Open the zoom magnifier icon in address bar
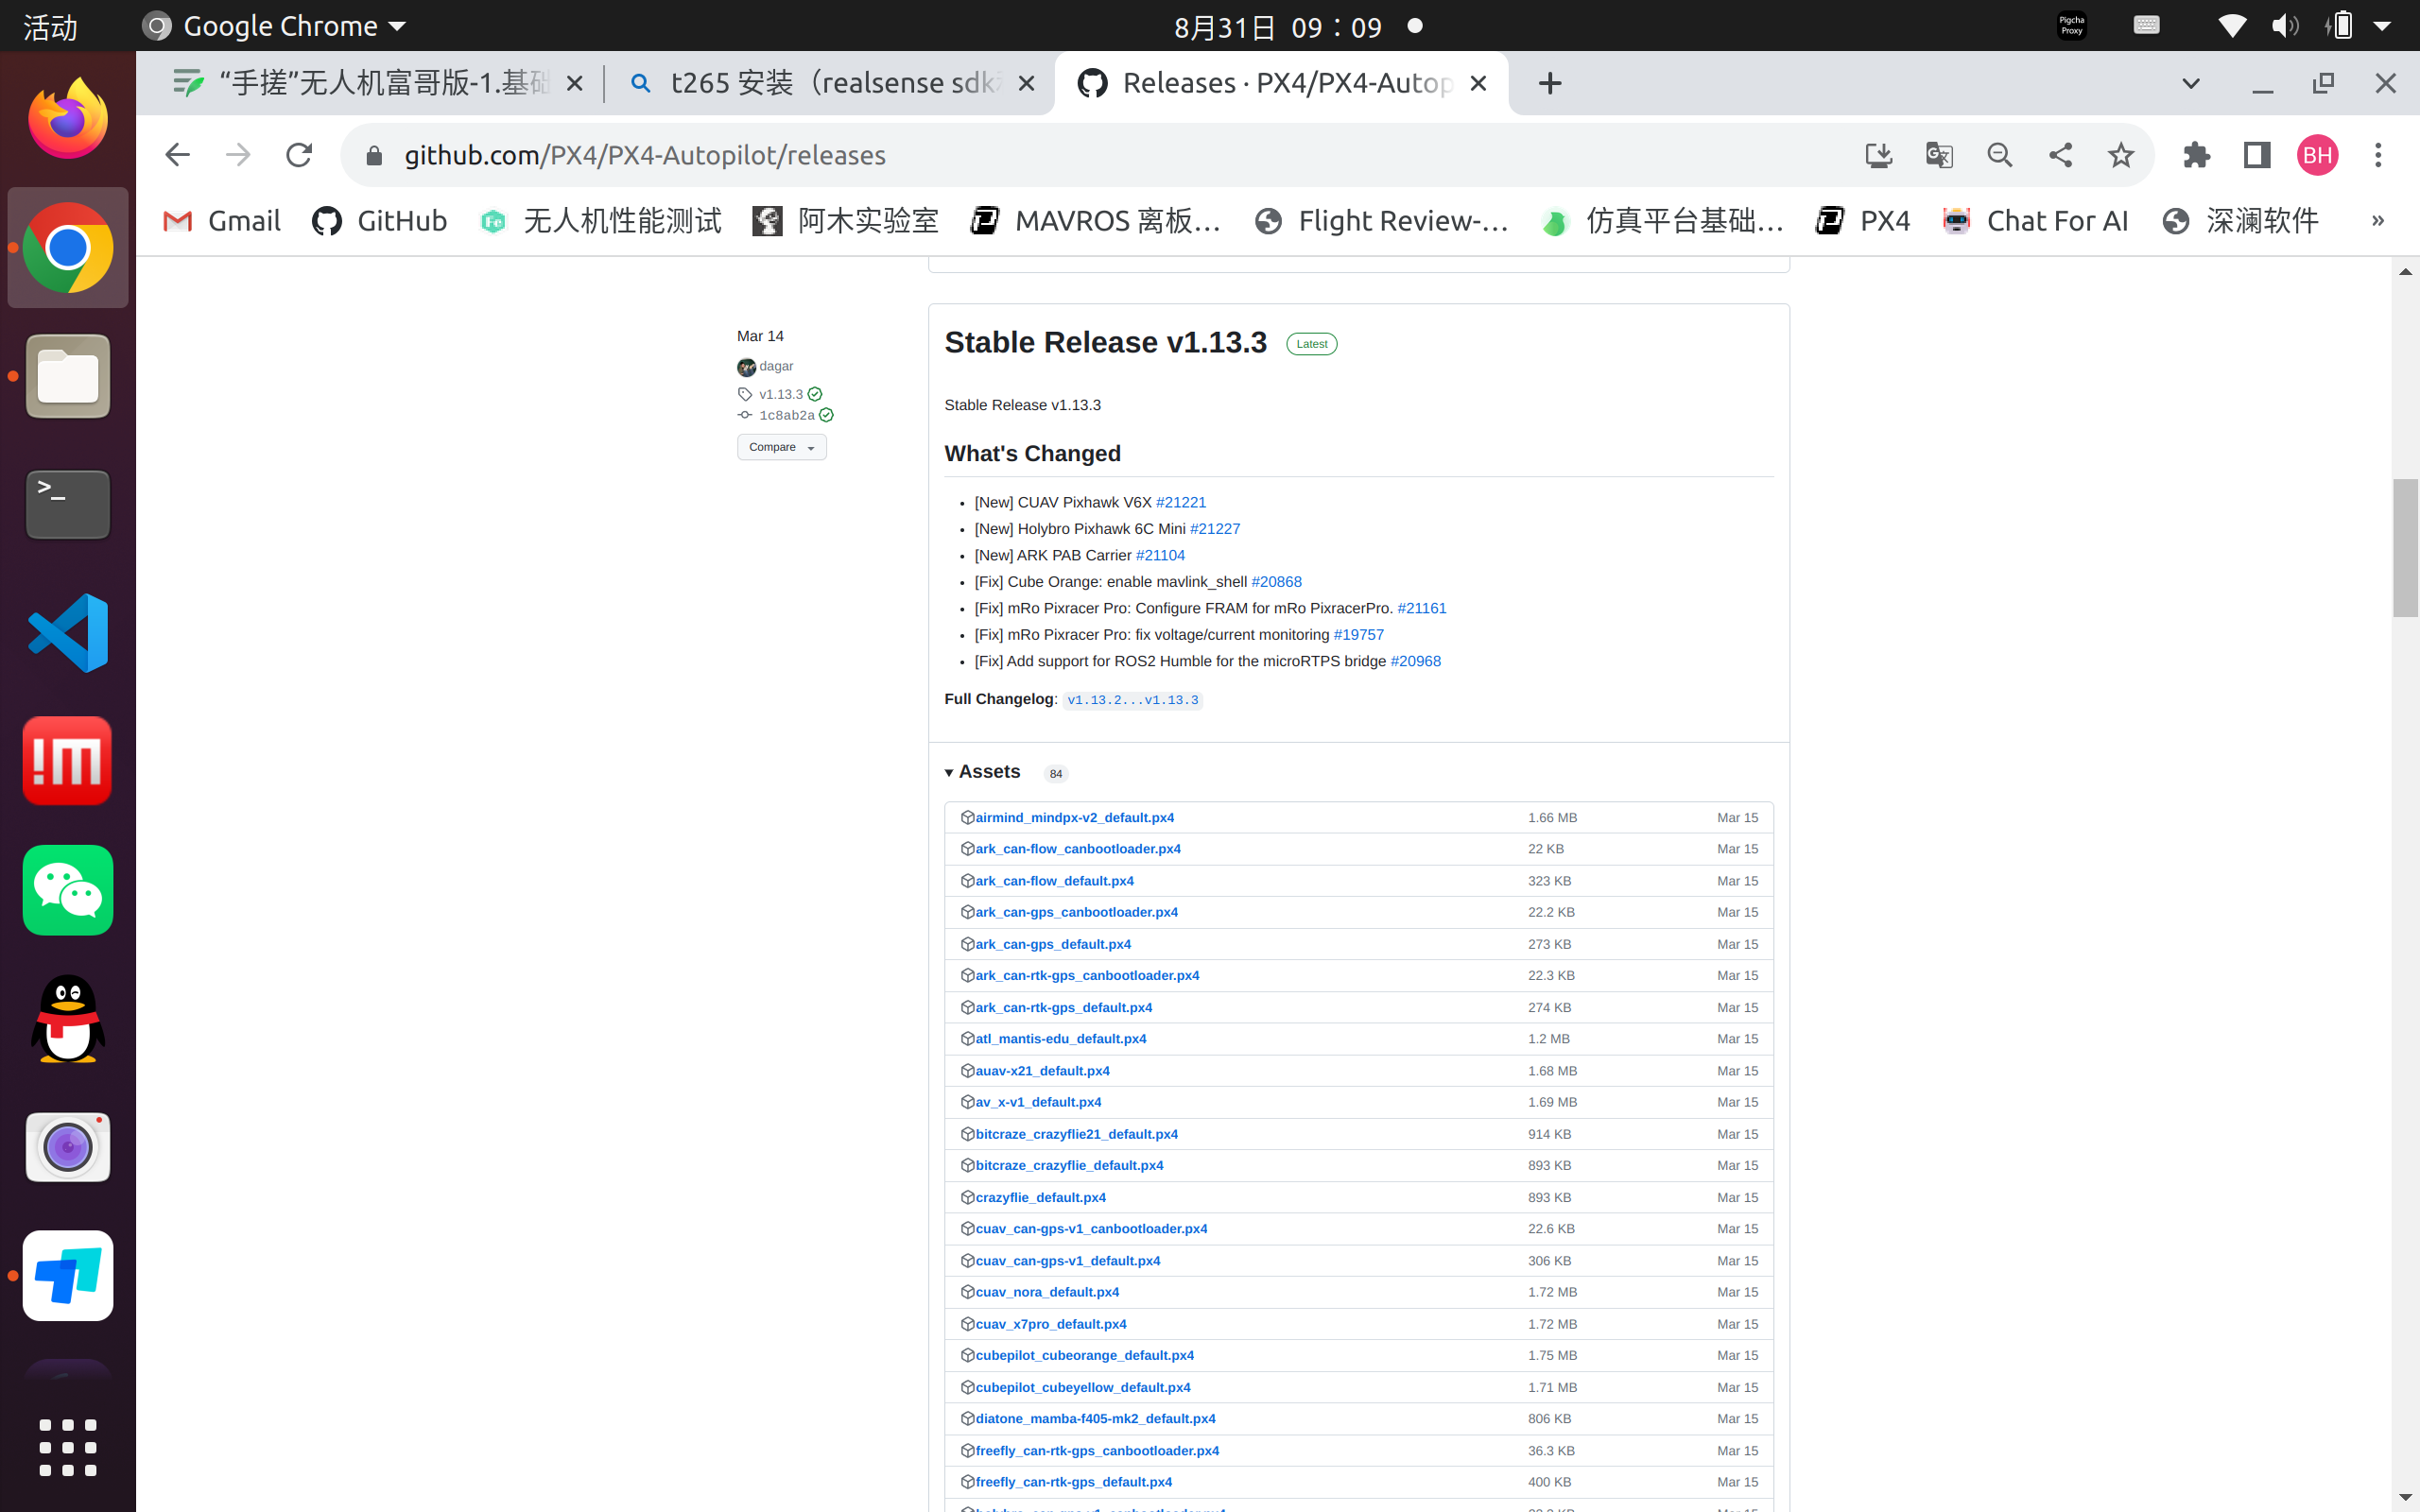 (x=1999, y=155)
